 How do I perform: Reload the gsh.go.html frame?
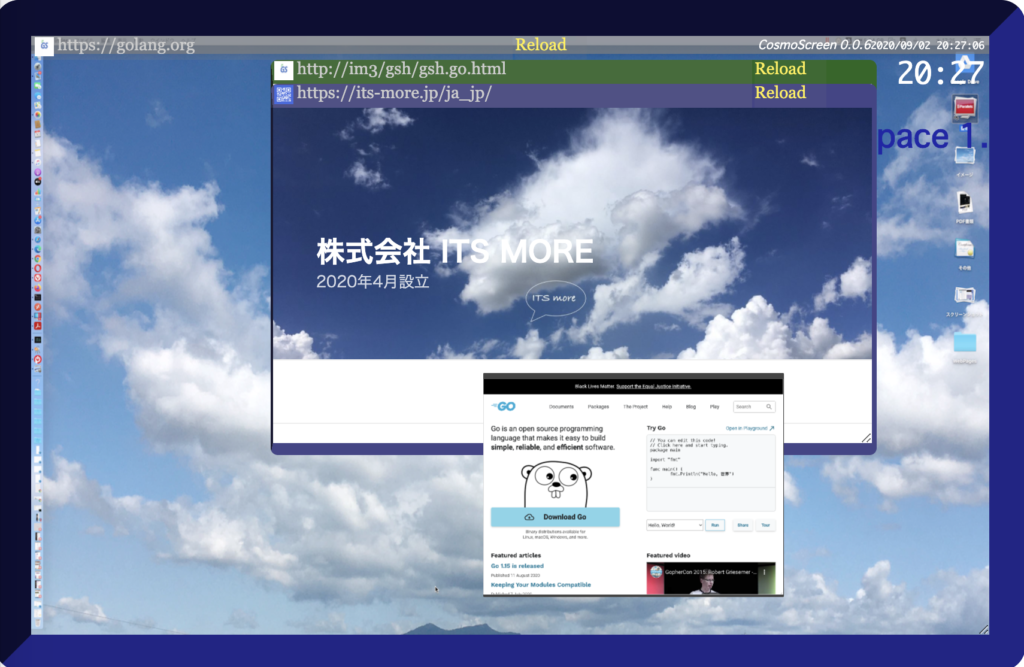tap(780, 69)
